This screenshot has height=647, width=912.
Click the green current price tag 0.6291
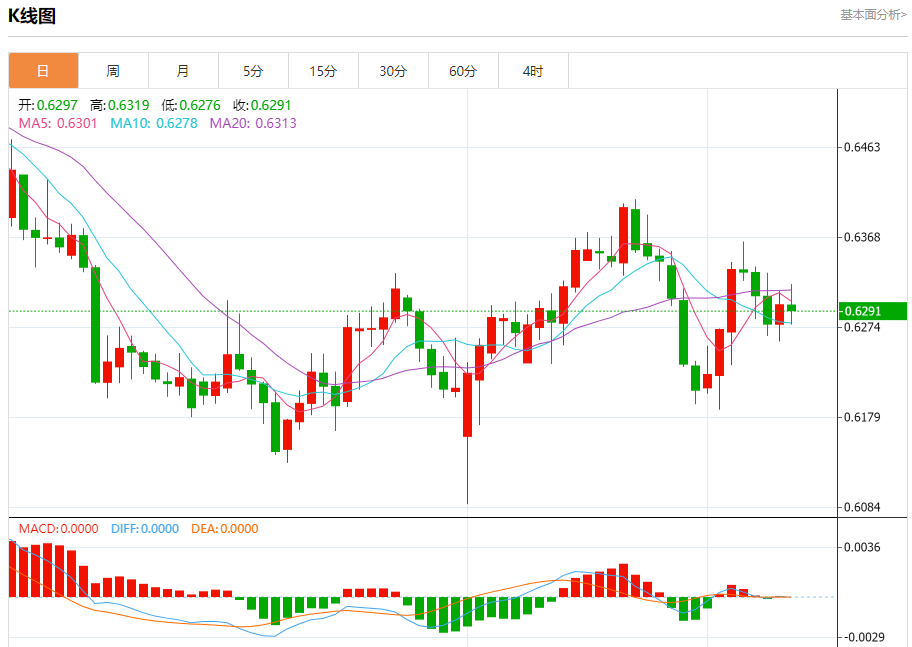(872, 311)
